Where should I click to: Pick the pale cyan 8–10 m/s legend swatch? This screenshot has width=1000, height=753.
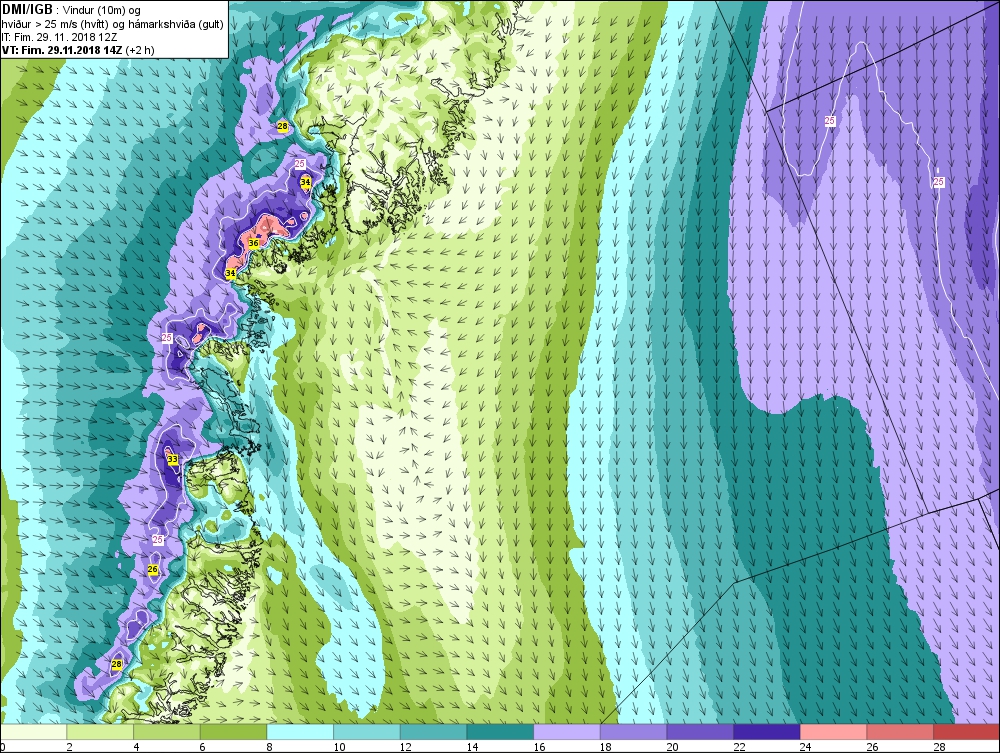[300, 731]
